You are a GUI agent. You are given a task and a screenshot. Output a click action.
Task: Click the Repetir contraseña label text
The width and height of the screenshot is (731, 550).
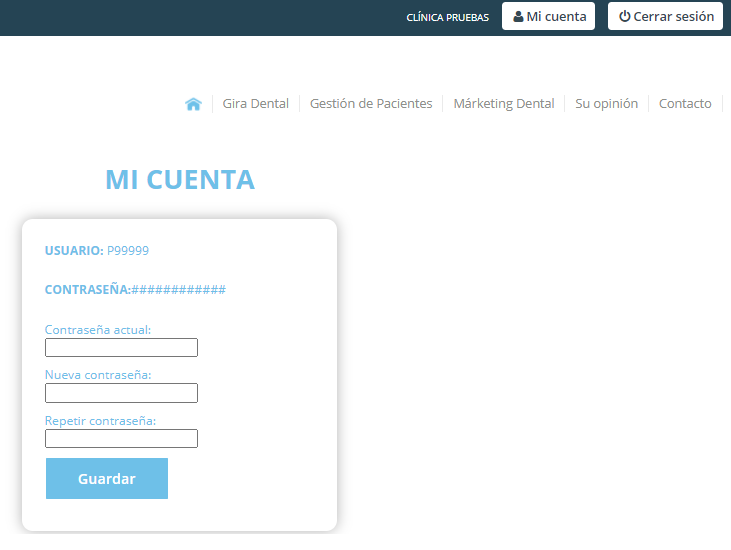click(101, 421)
